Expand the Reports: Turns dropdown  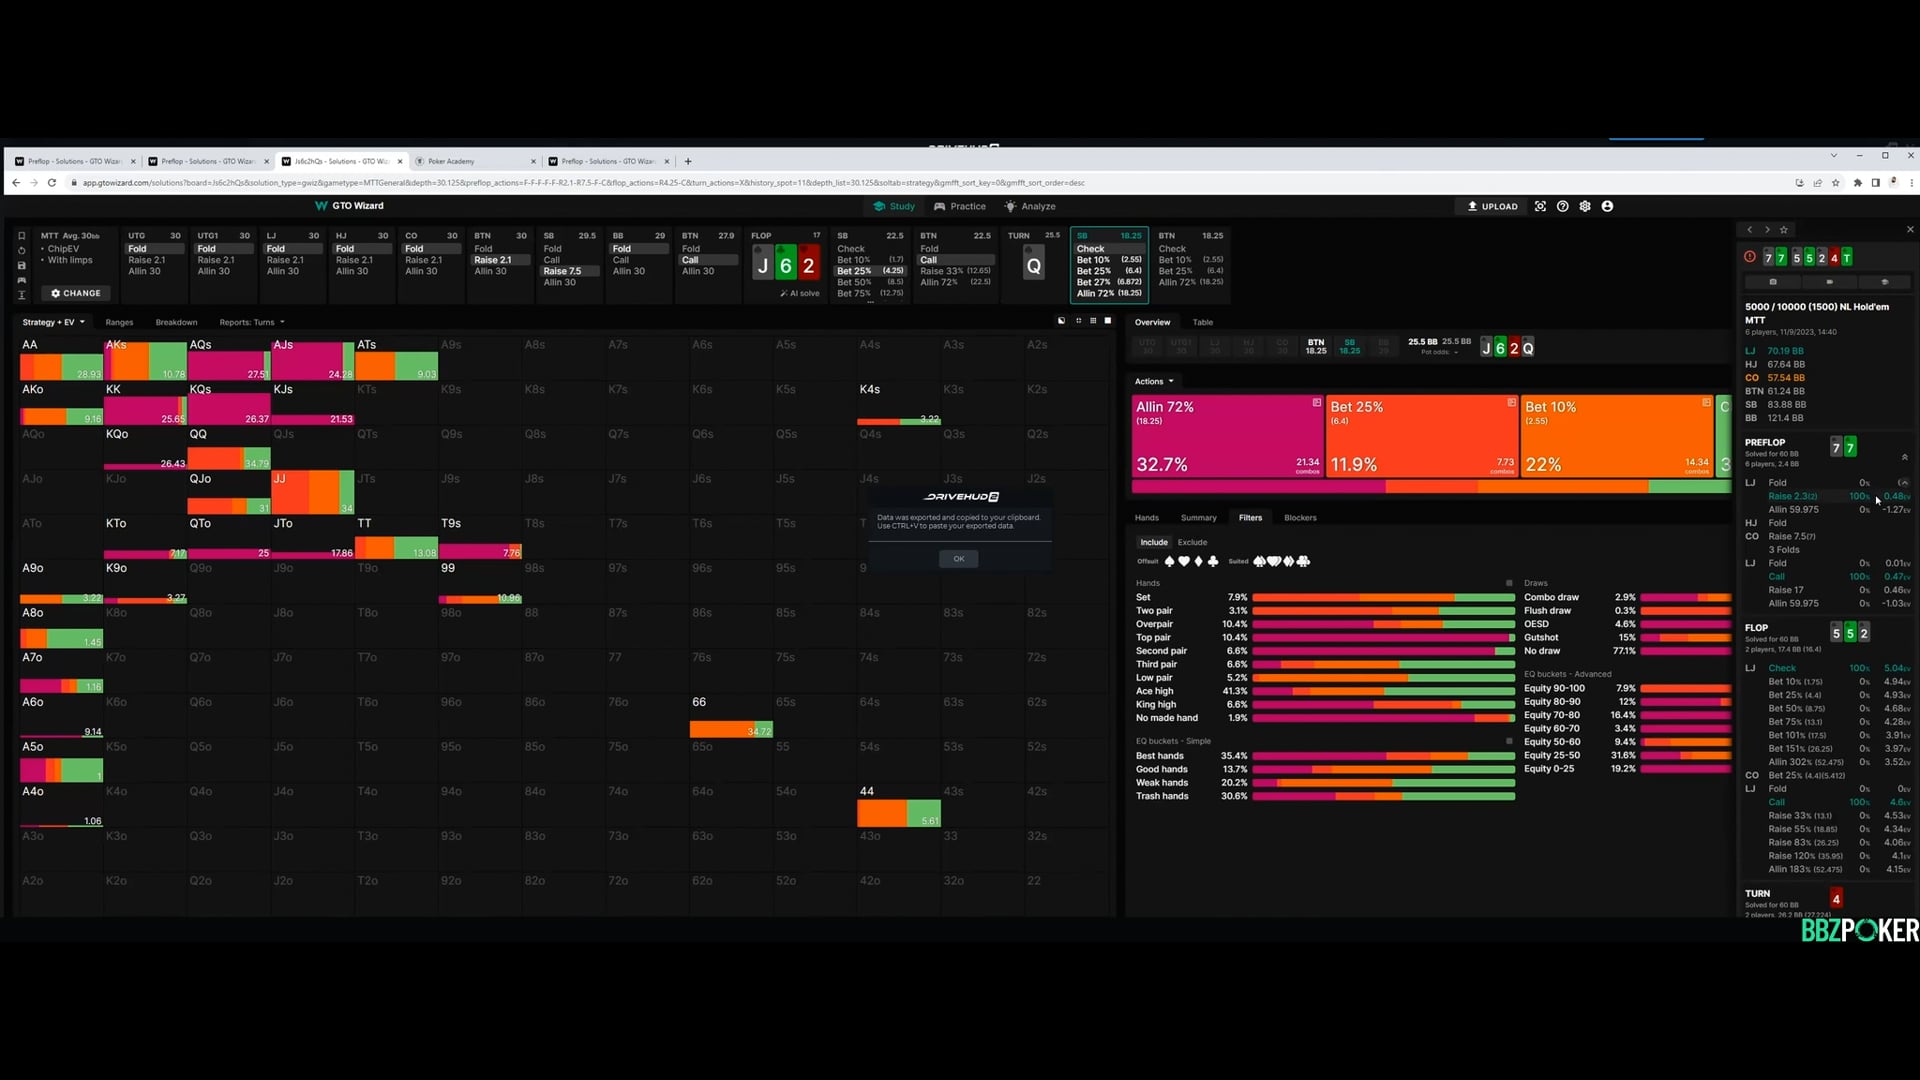(x=251, y=322)
